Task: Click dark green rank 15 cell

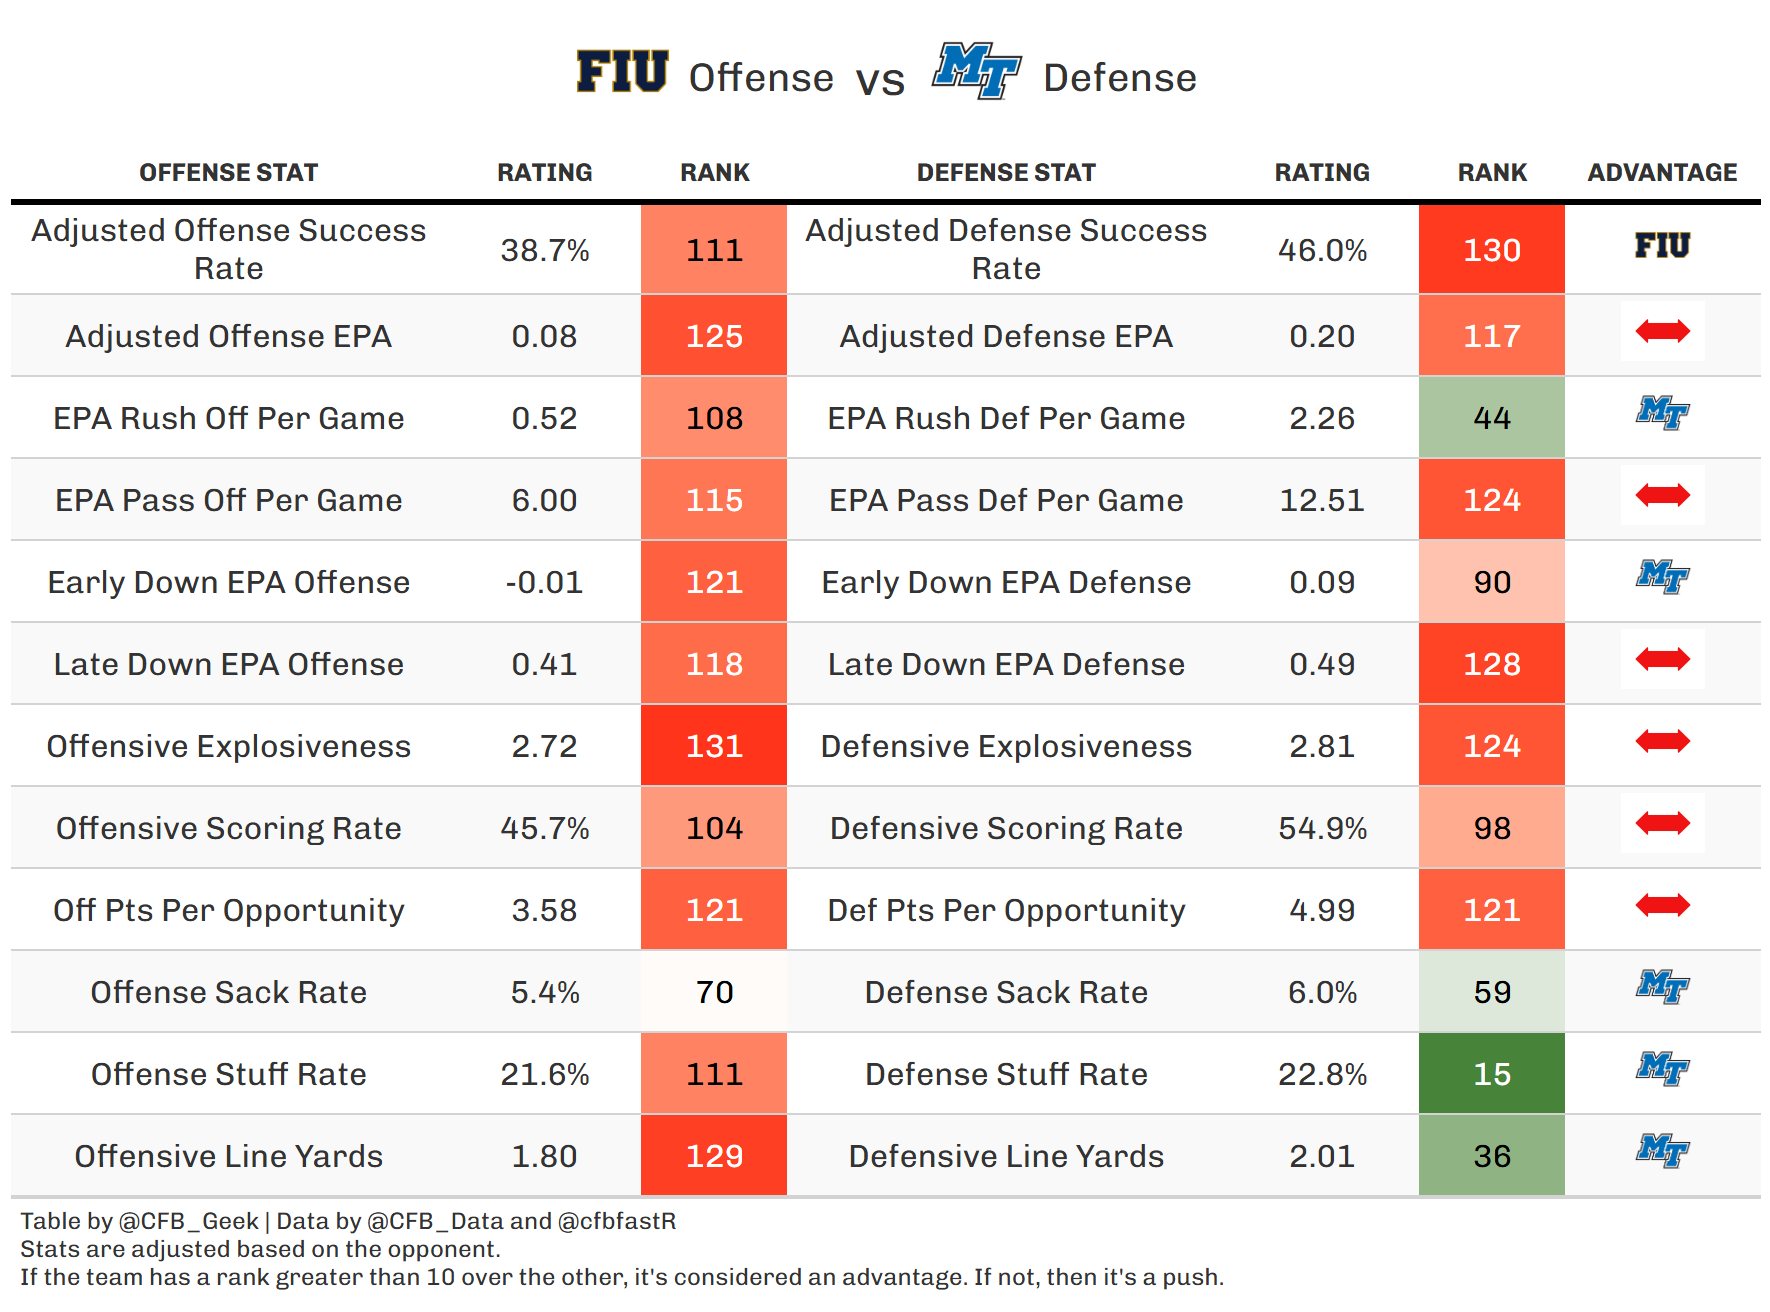Action: pos(1491,1074)
